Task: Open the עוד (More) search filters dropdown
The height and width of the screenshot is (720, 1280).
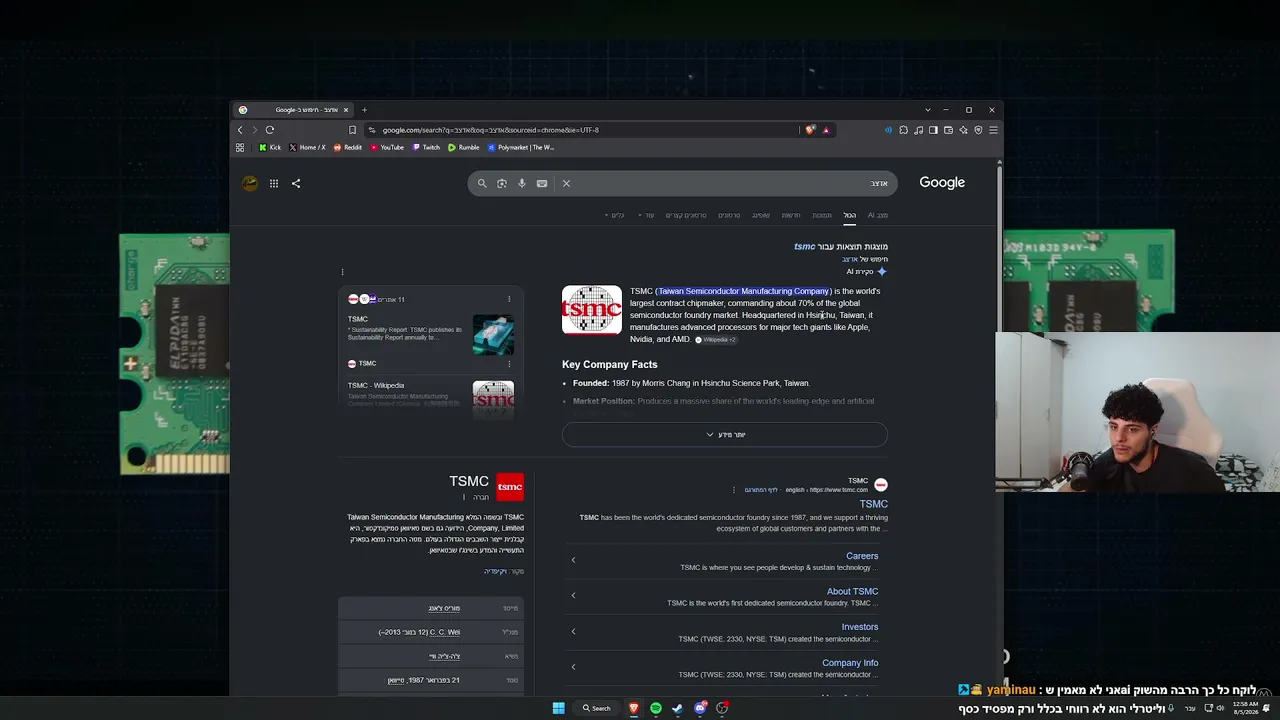Action: point(646,215)
